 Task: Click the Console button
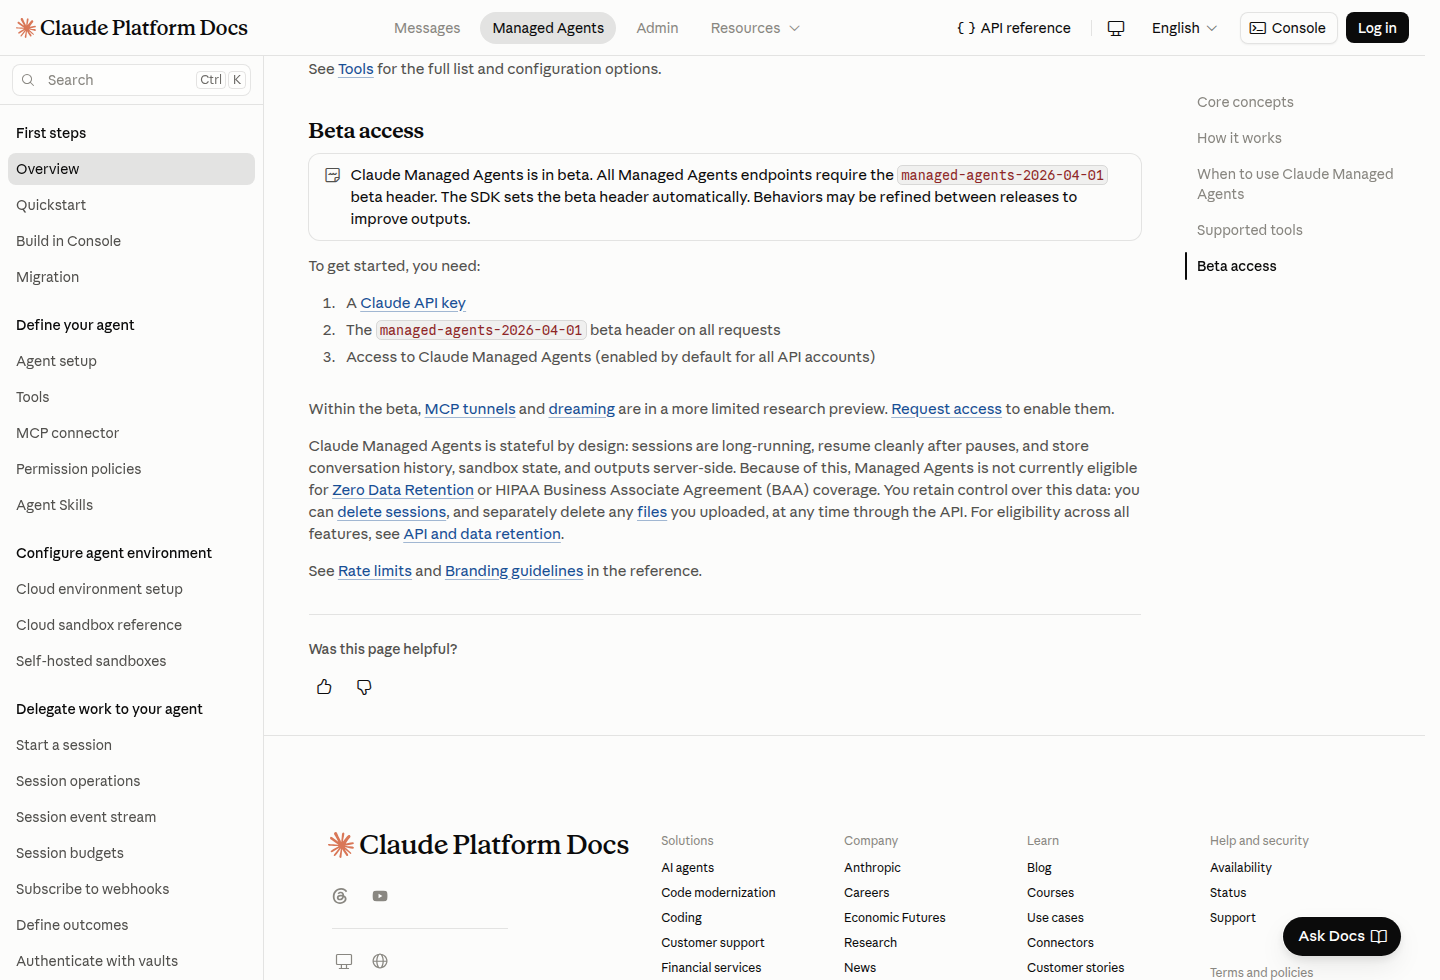click(1288, 28)
